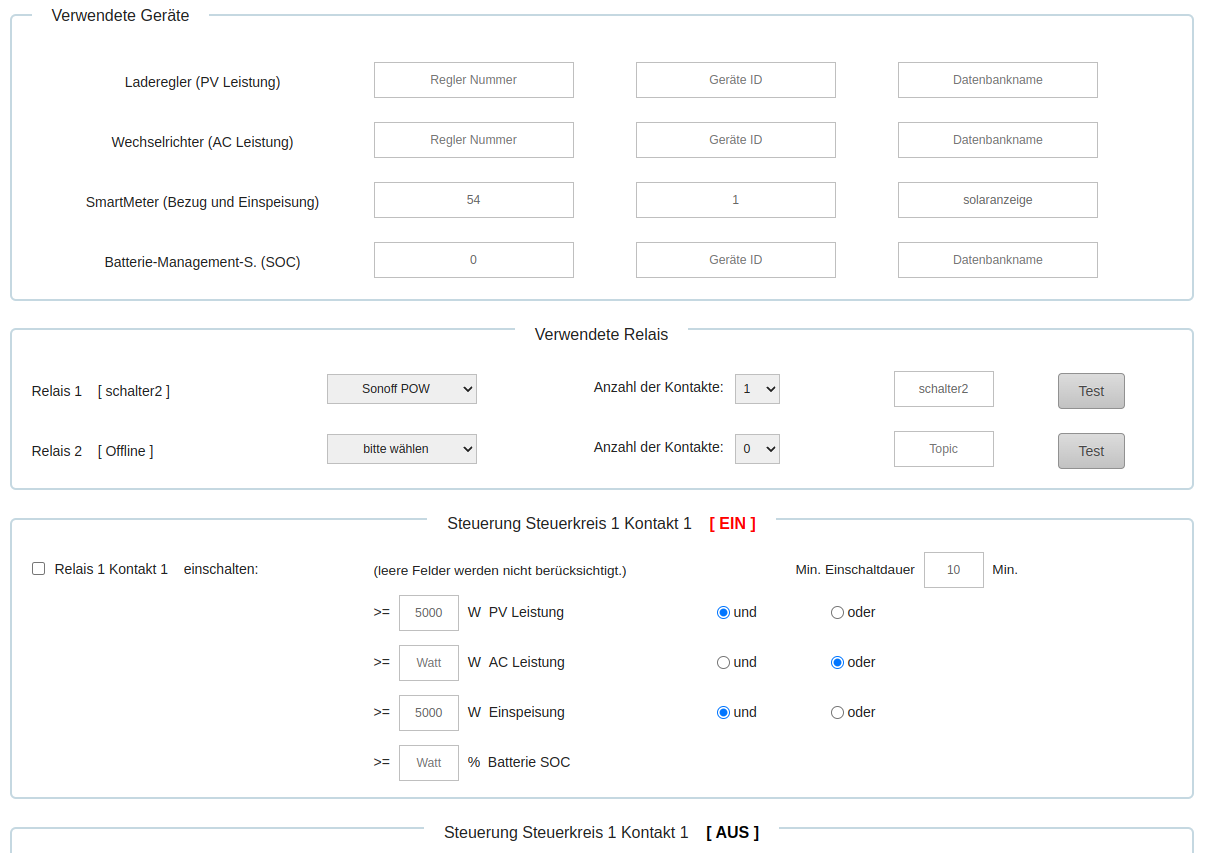The height and width of the screenshot is (853, 1213).
Task: Focus SmartMeter Datenbankname field
Action: coord(997,200)
